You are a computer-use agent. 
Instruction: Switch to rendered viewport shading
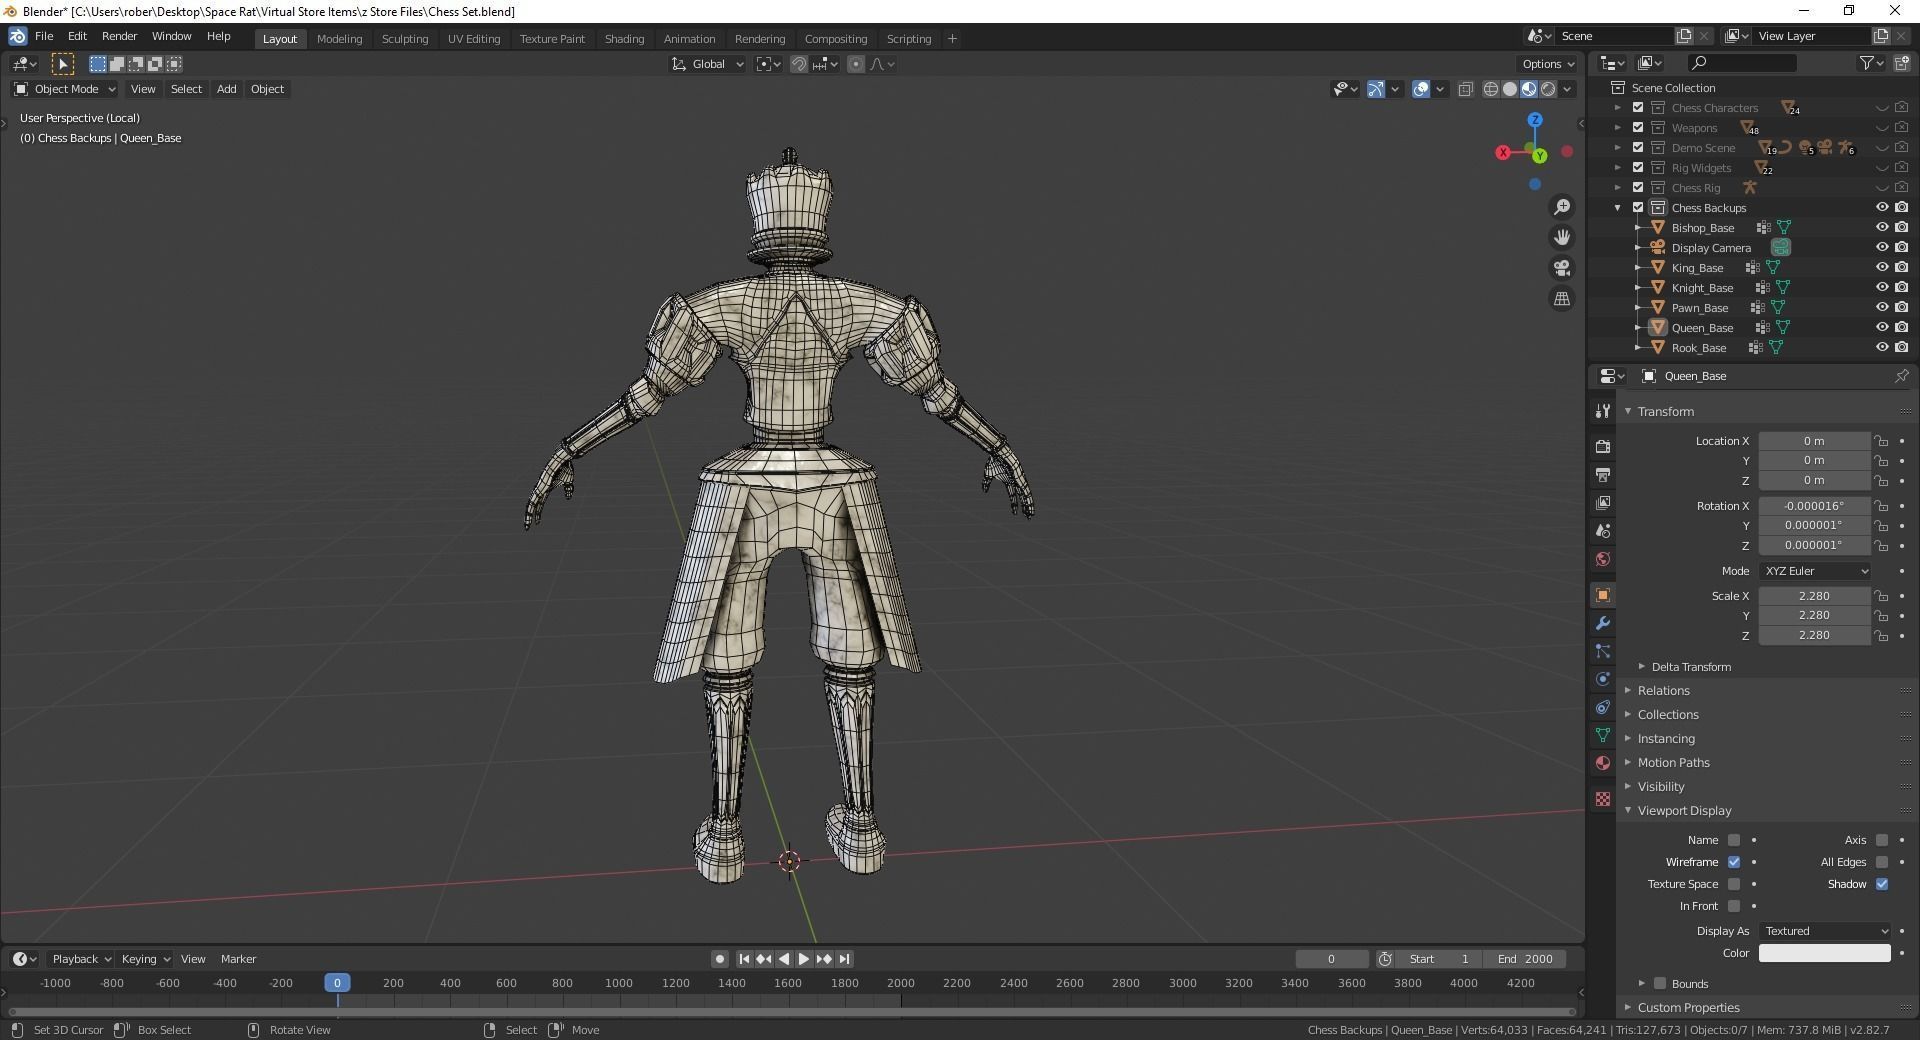[1548, 89]
